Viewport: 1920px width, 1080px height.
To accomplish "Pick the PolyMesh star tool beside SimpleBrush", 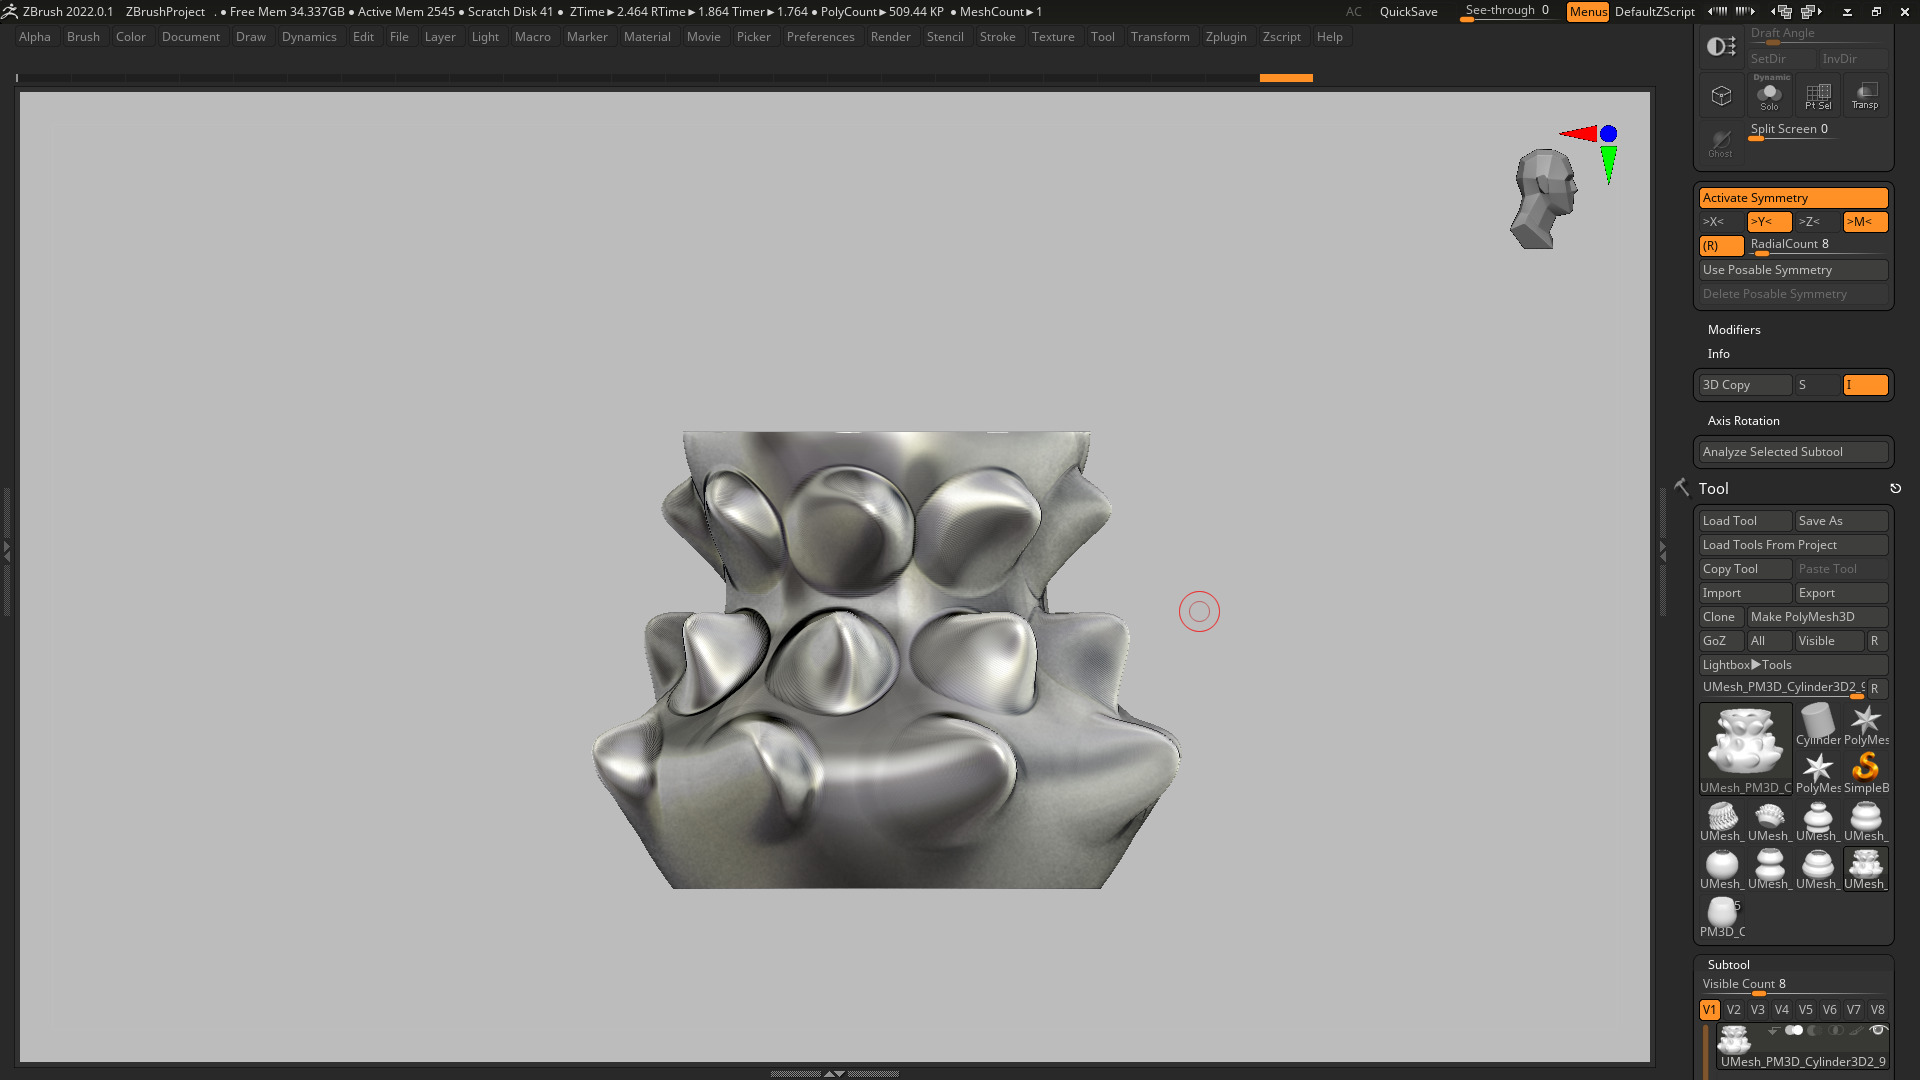I will click(1818, 773).
